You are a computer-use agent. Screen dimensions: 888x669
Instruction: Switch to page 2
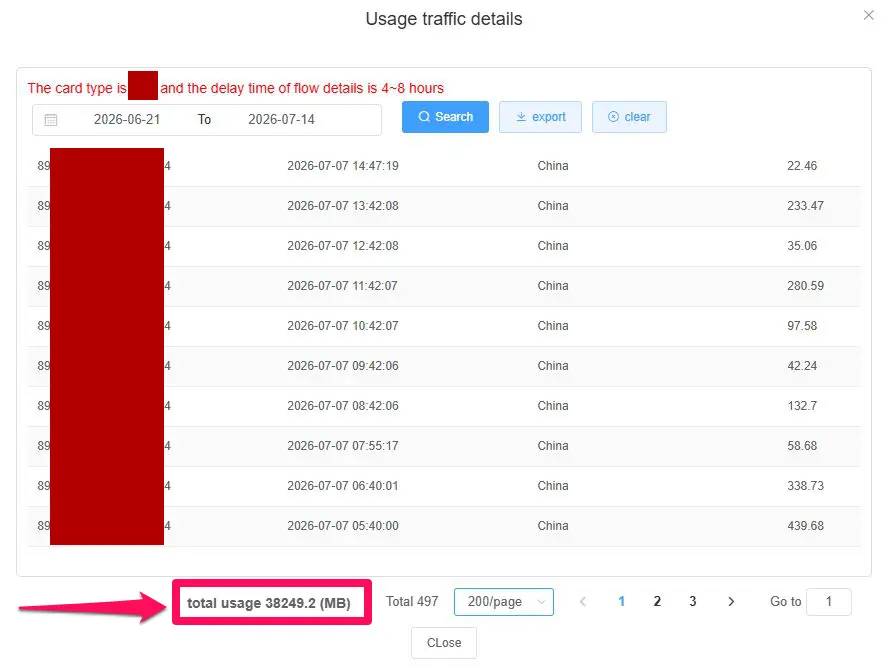pos(657,602)
